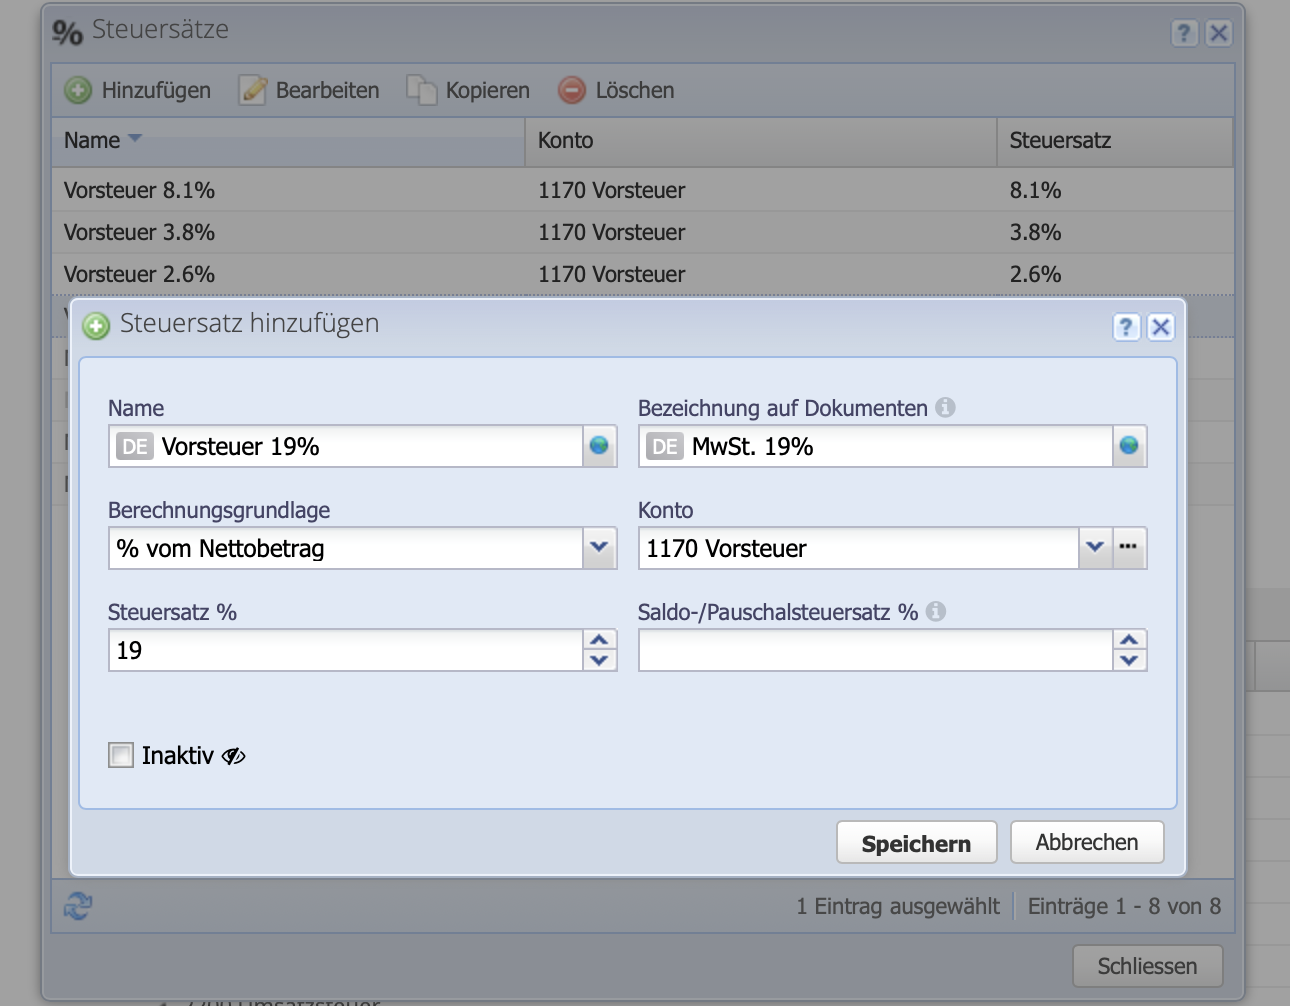Select the Bearbeiten pencil icon

[x=250, y=90]
